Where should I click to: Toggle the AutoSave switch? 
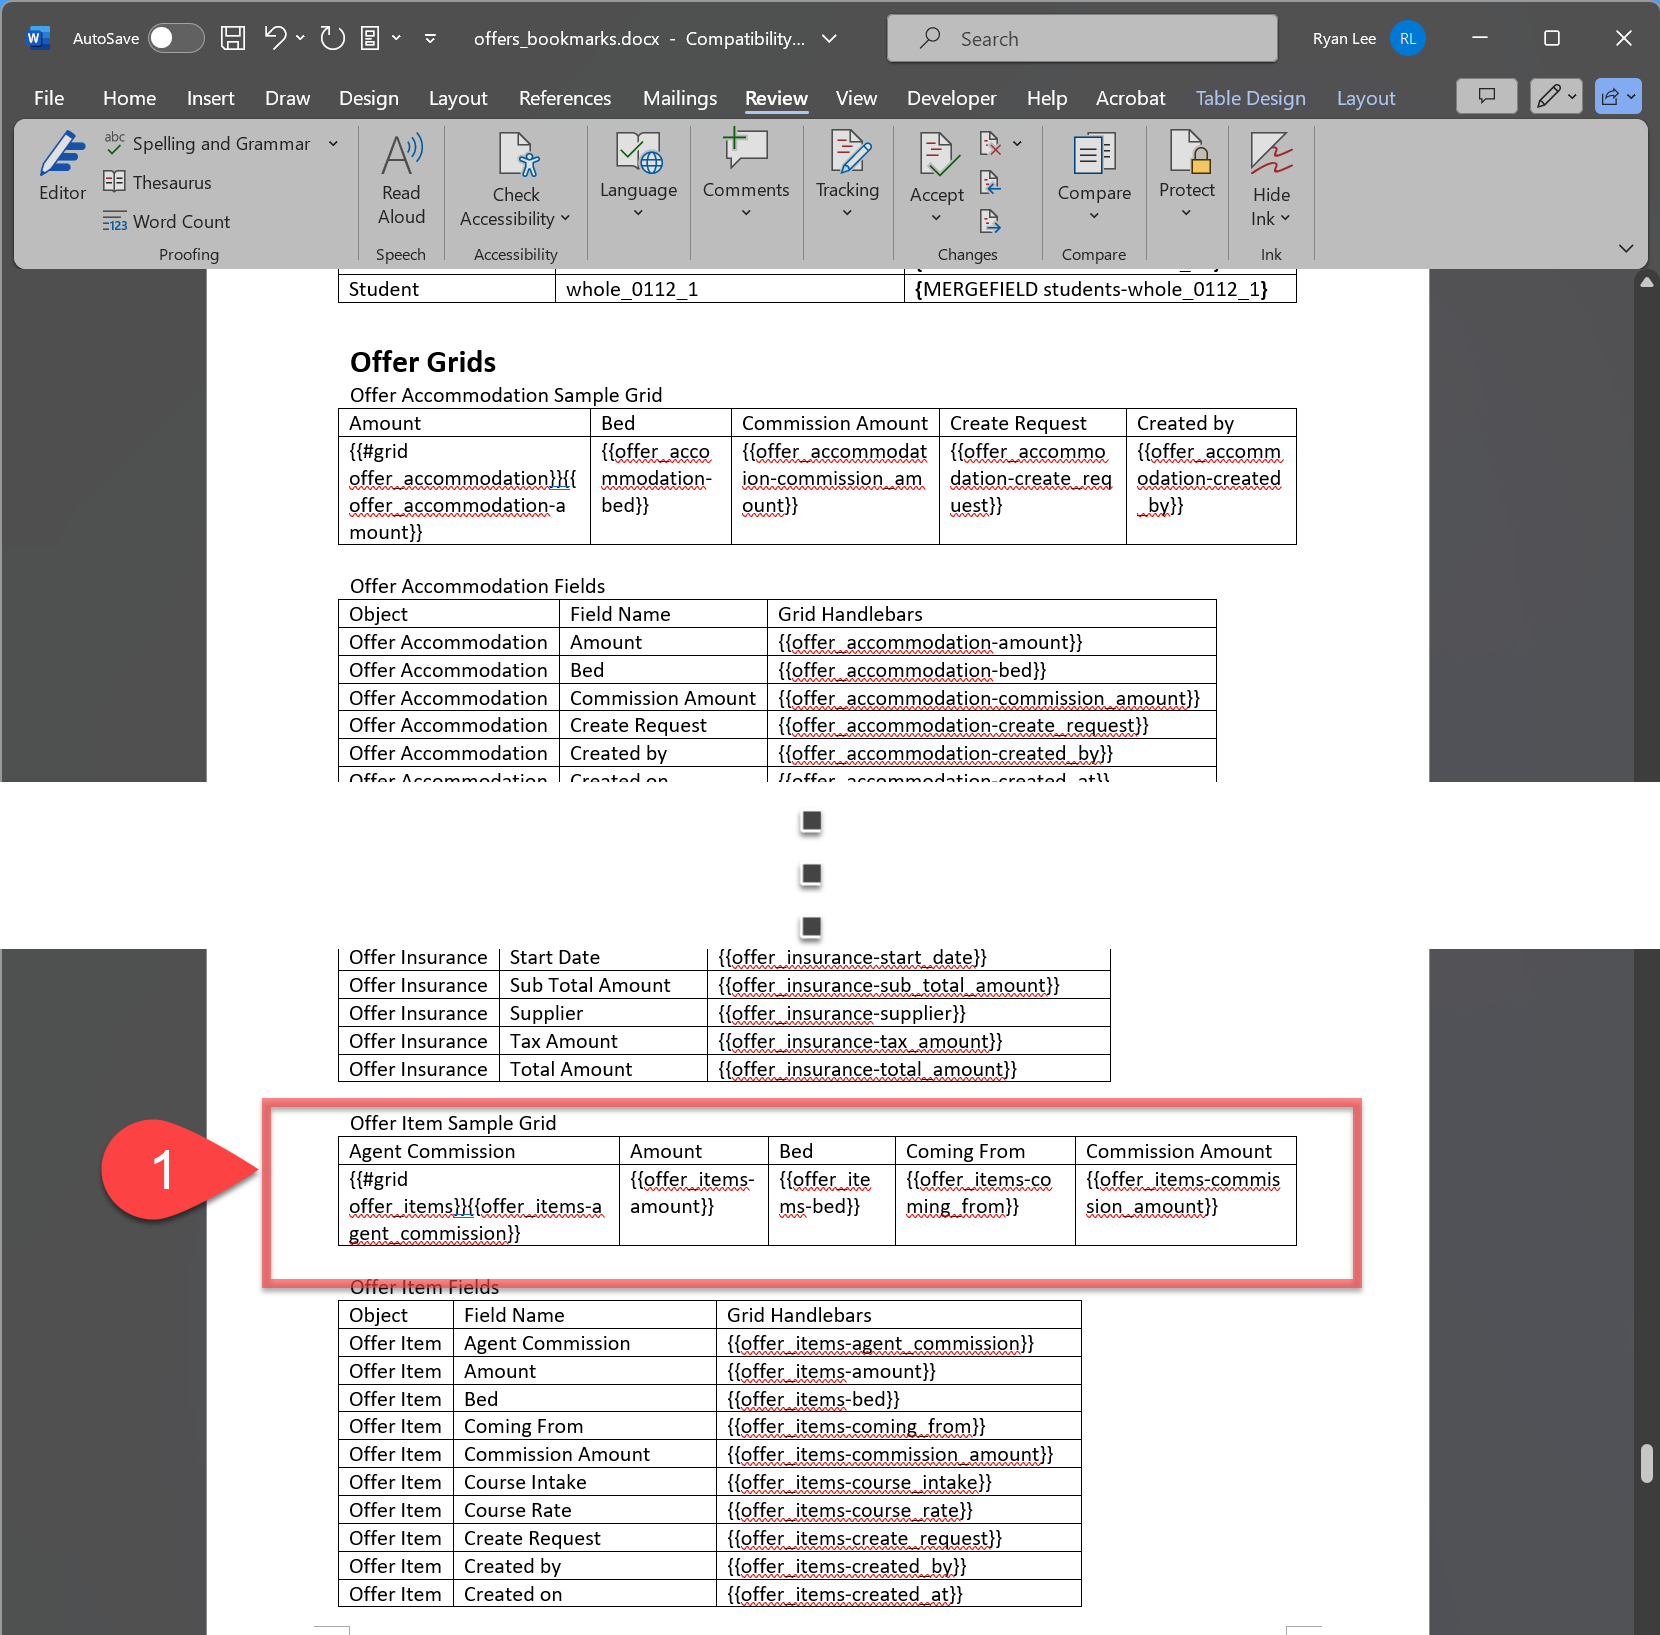175,39
